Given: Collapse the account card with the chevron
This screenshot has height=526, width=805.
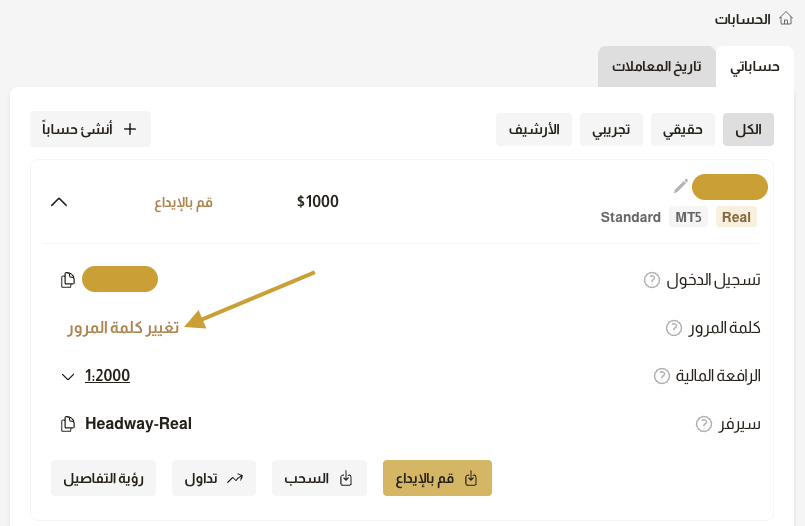Looking at the screenshot, I should coord(59,202).
